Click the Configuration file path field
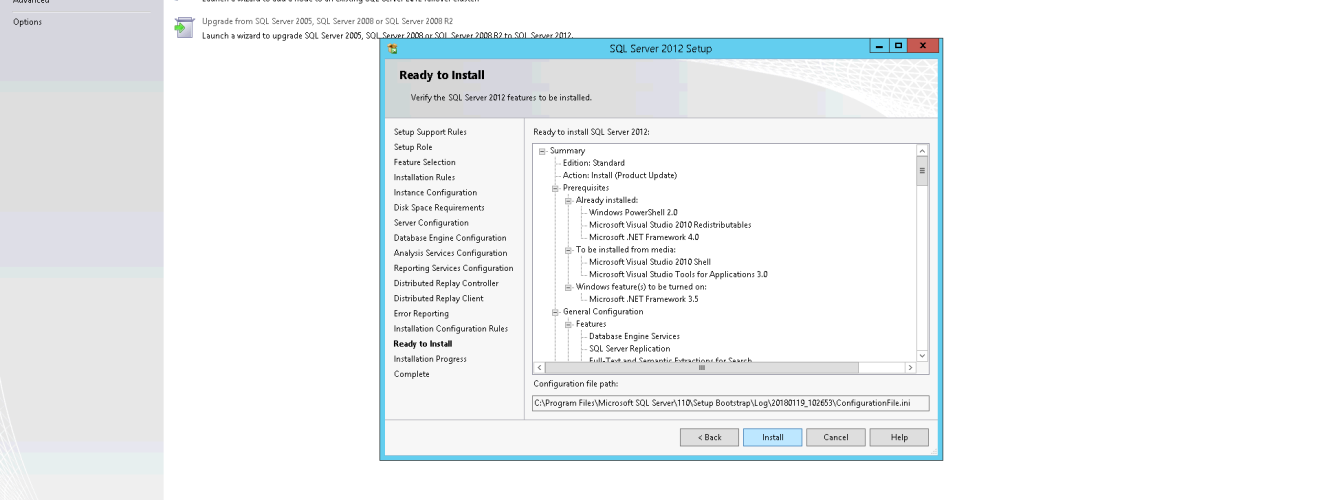This screenshot has width=1320, height=500. [730, 403]
